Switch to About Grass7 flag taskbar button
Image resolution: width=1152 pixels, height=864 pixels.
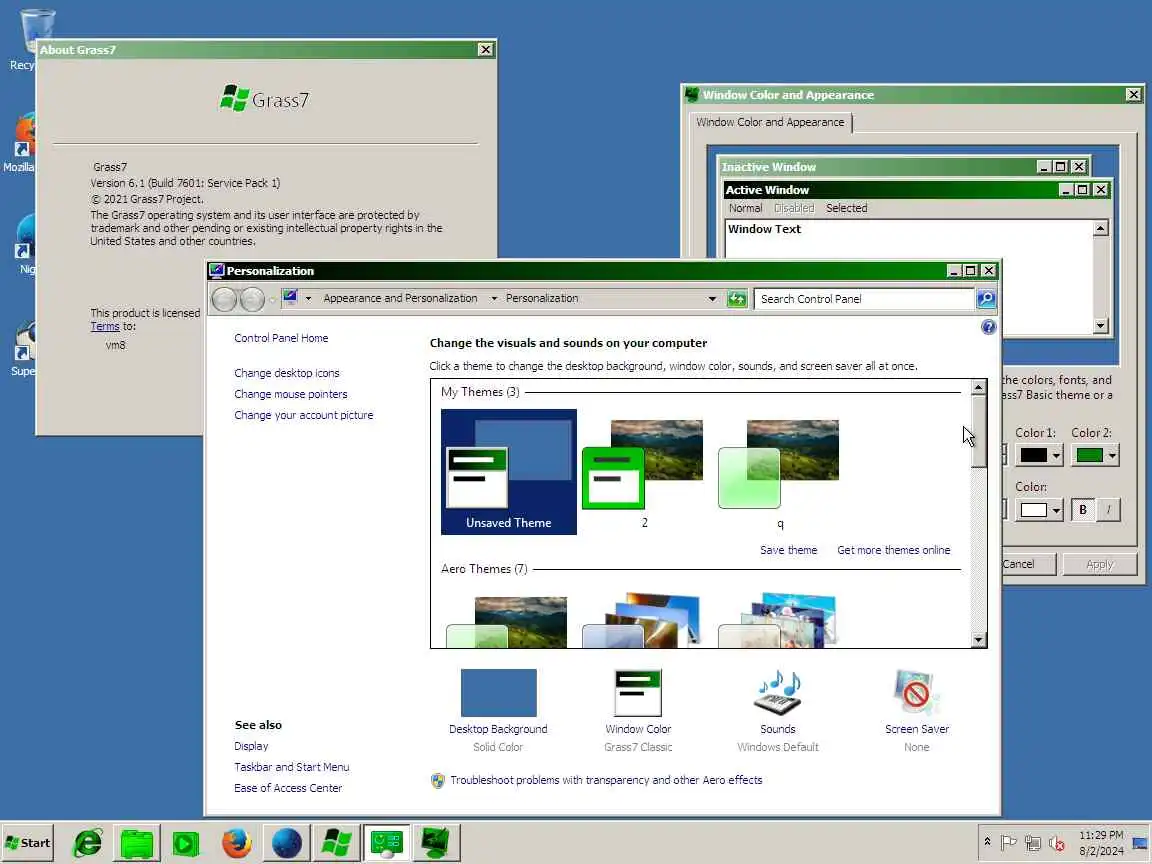336,843
